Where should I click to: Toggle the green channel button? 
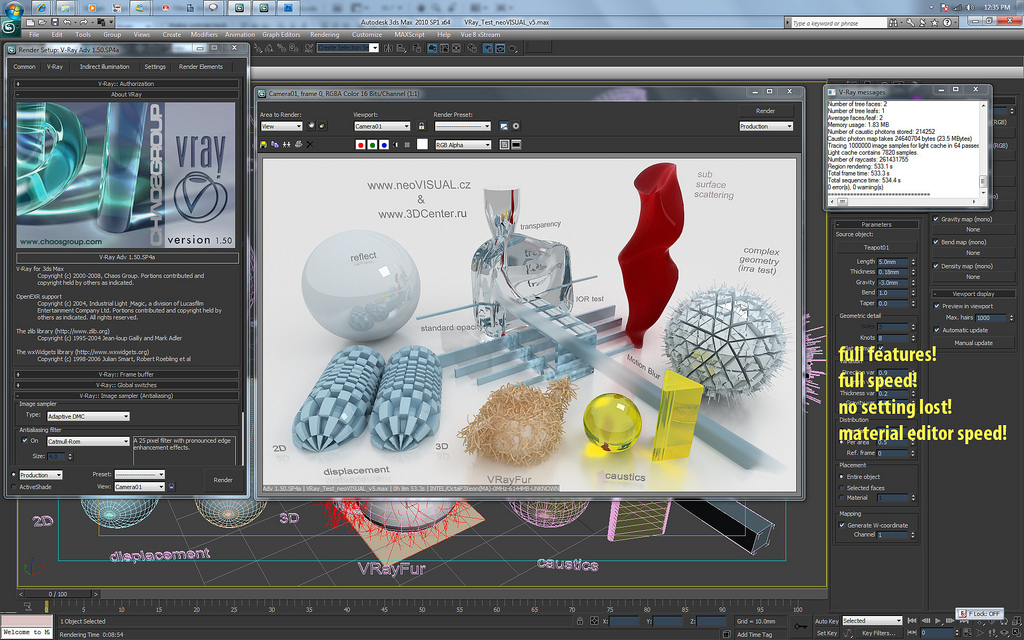coord(372,145)
